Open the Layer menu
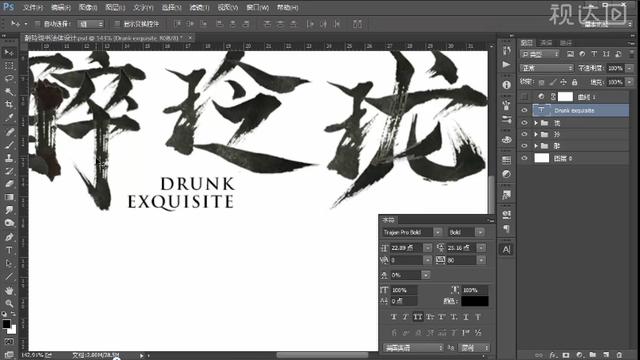Screen dimensions: 640x360 pyautogui.click(x=116, y=8)
